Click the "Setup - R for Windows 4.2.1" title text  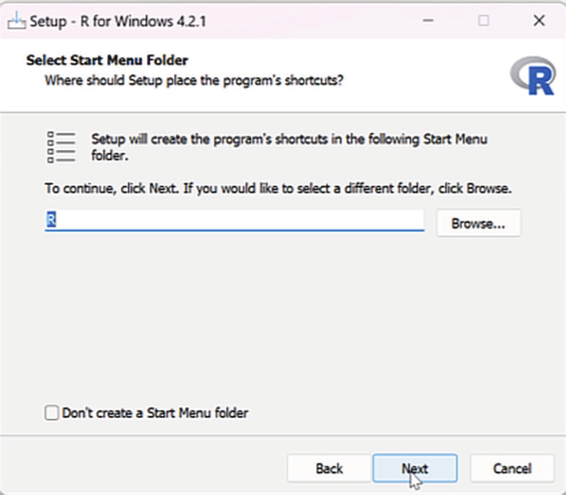coord(118,21)
